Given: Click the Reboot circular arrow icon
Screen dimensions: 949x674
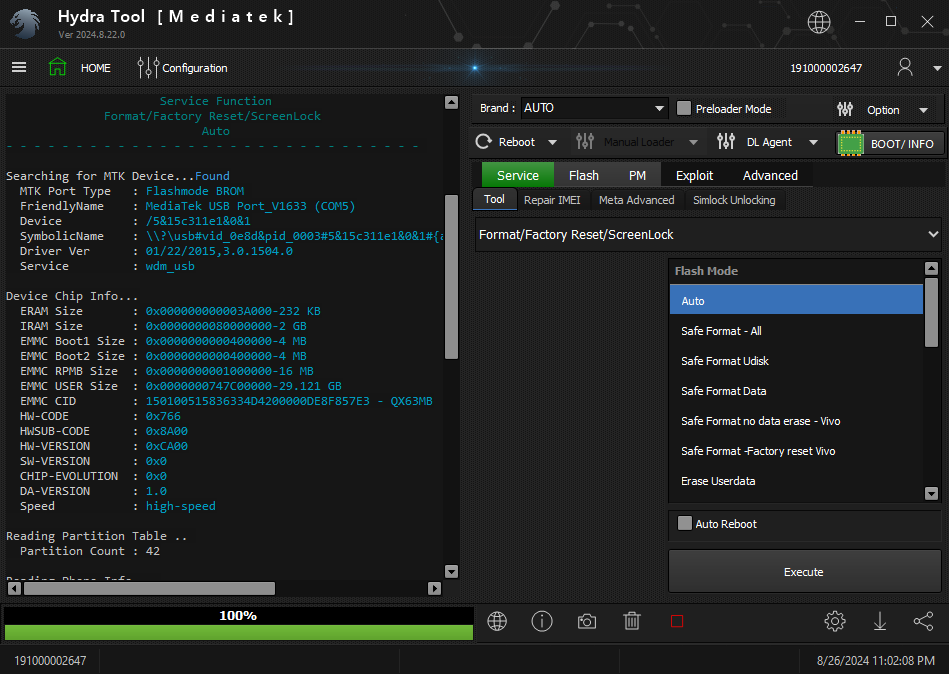Looking at the screenshot, I should [484, 142].
